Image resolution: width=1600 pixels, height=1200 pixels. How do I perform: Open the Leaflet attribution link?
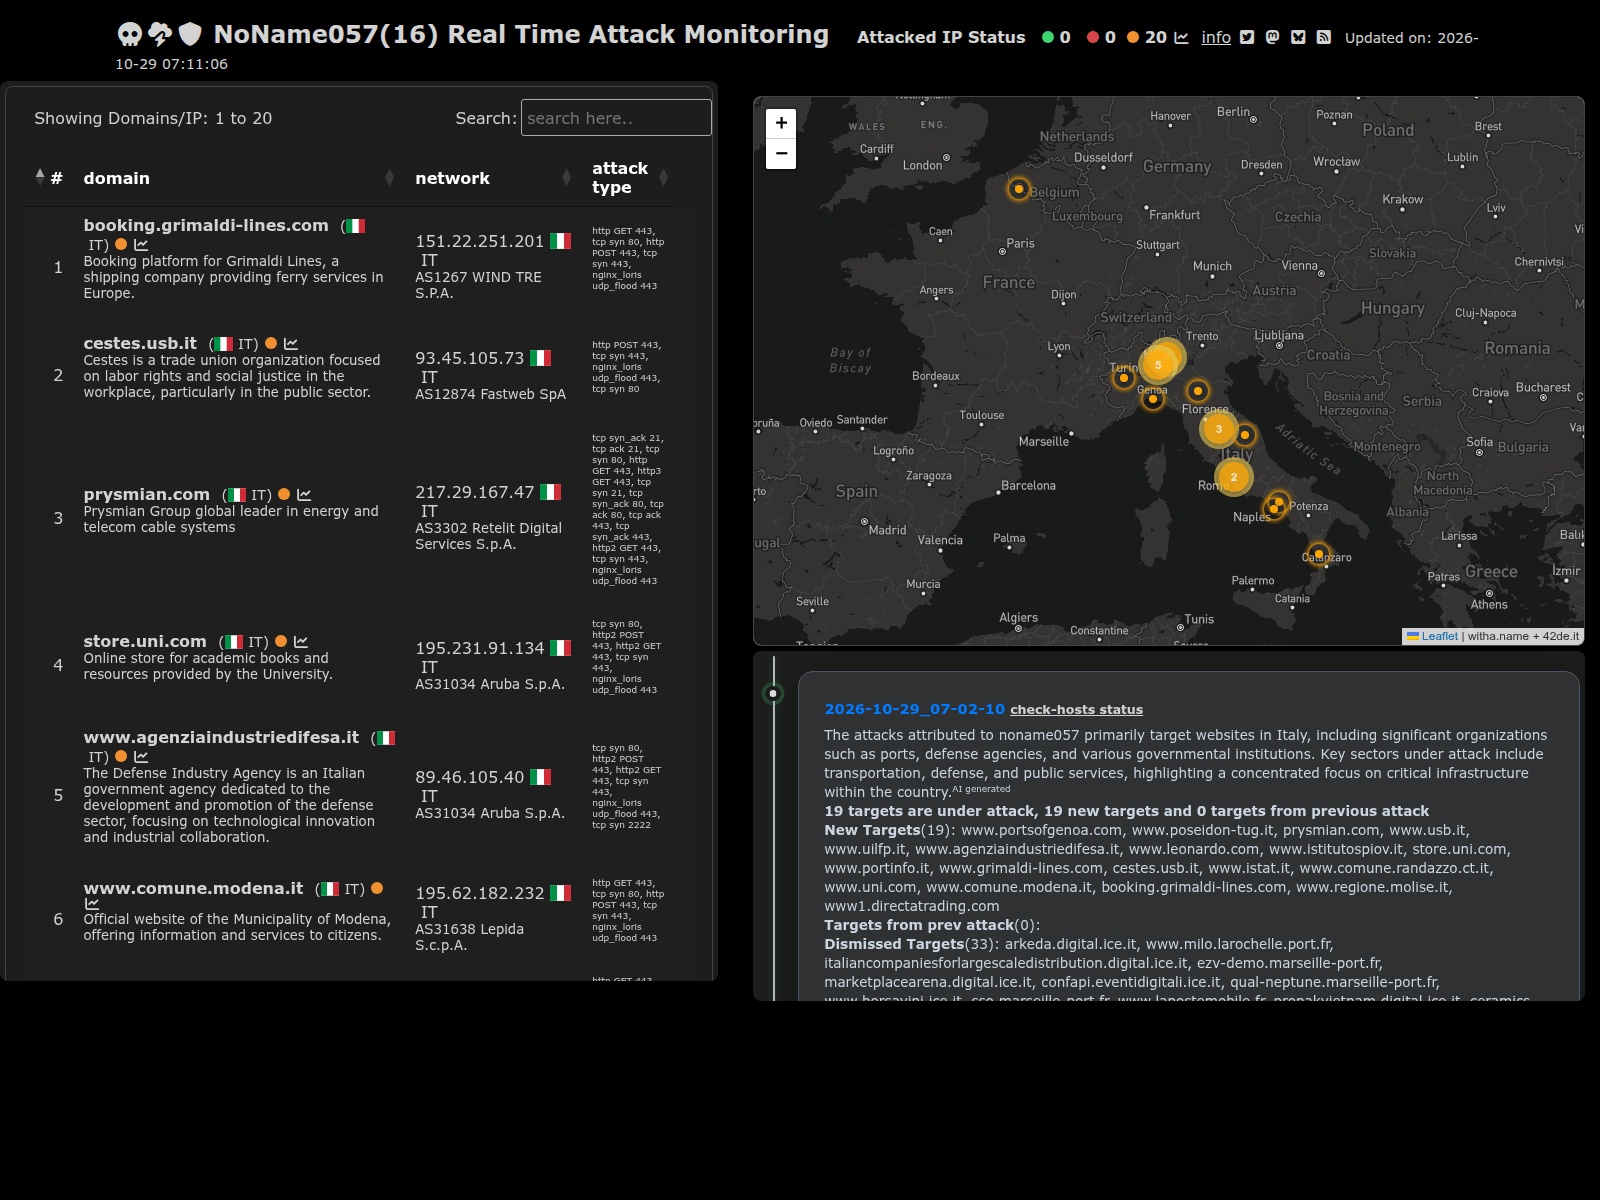tap(1439, 636)
